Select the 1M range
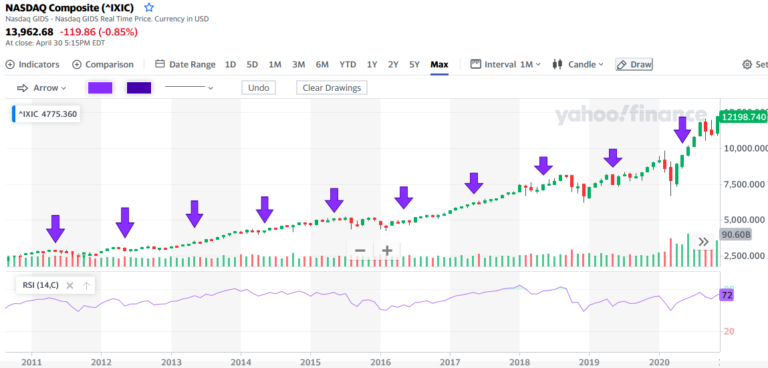Viewport: 768px width, 368px height. tap(275, 64)
